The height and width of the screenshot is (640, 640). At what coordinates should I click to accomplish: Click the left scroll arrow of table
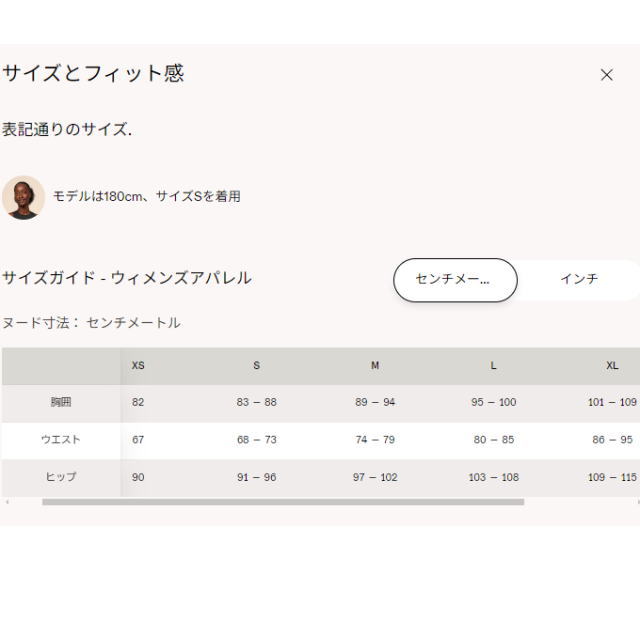pos(7,502)
